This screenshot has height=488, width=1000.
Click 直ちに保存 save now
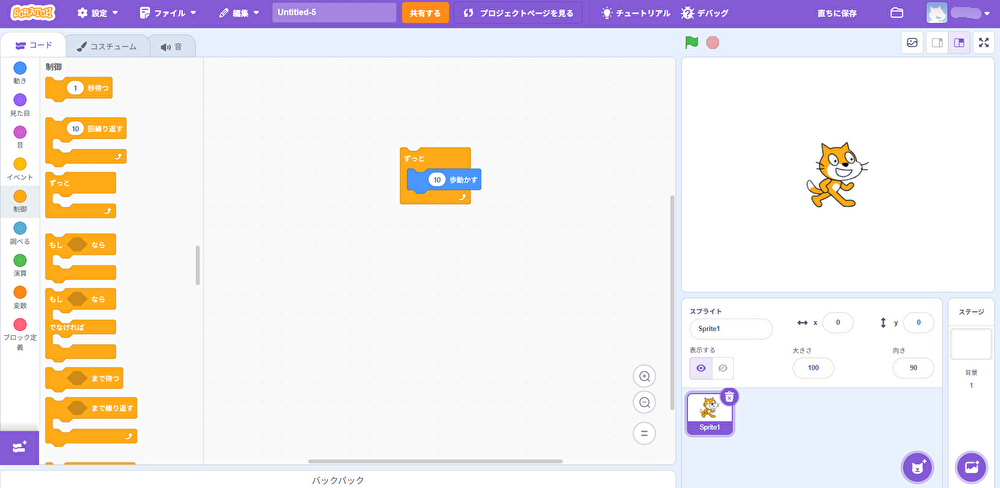click(x=837, y=13)
